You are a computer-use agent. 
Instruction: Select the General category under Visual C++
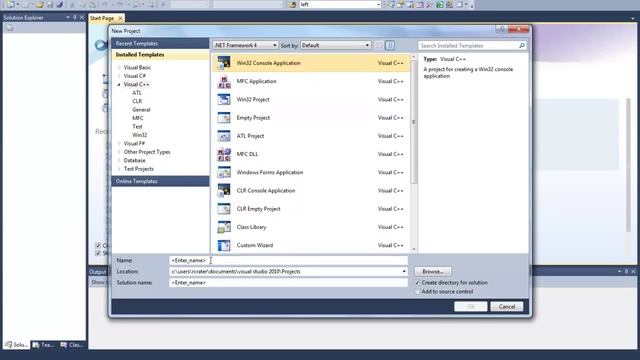point(141,110)
